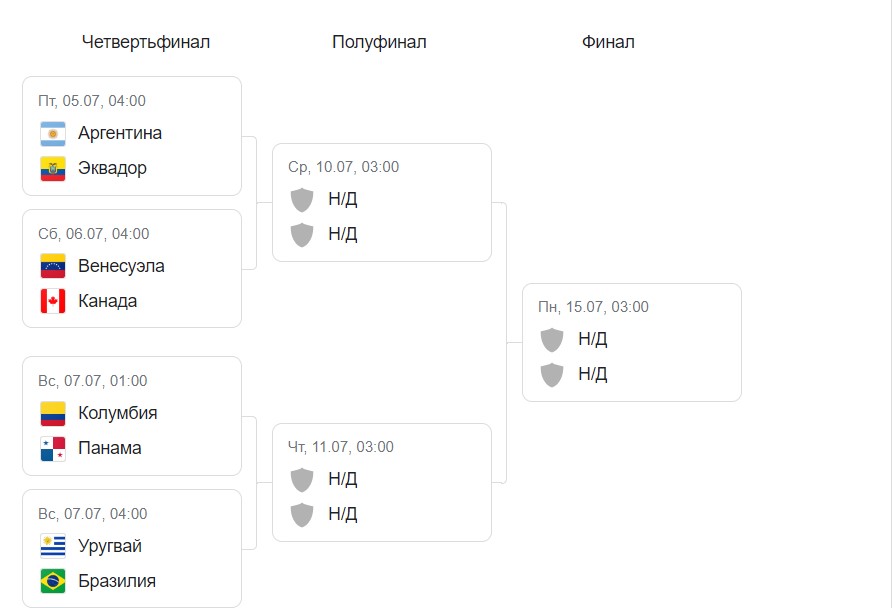Click the Uruguay flag icon

[53, 547]
